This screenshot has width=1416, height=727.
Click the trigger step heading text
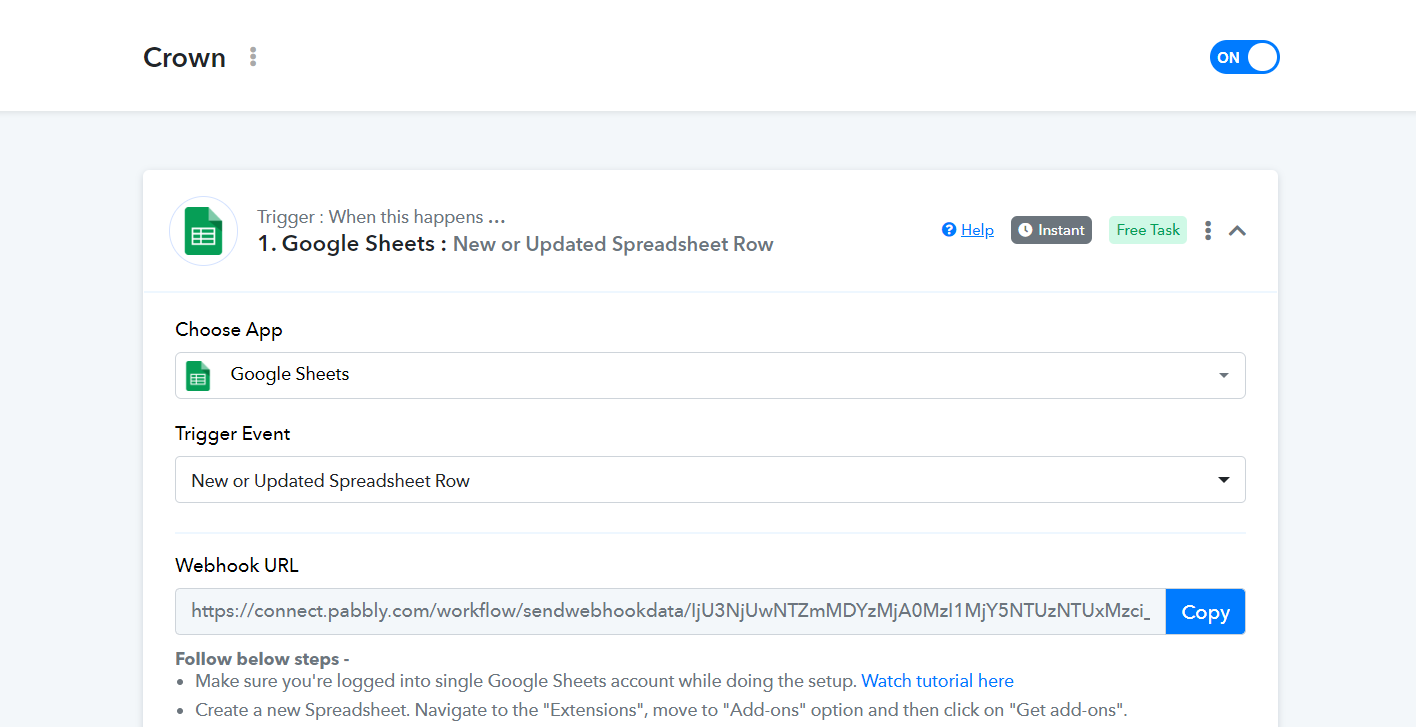(515, 244)
